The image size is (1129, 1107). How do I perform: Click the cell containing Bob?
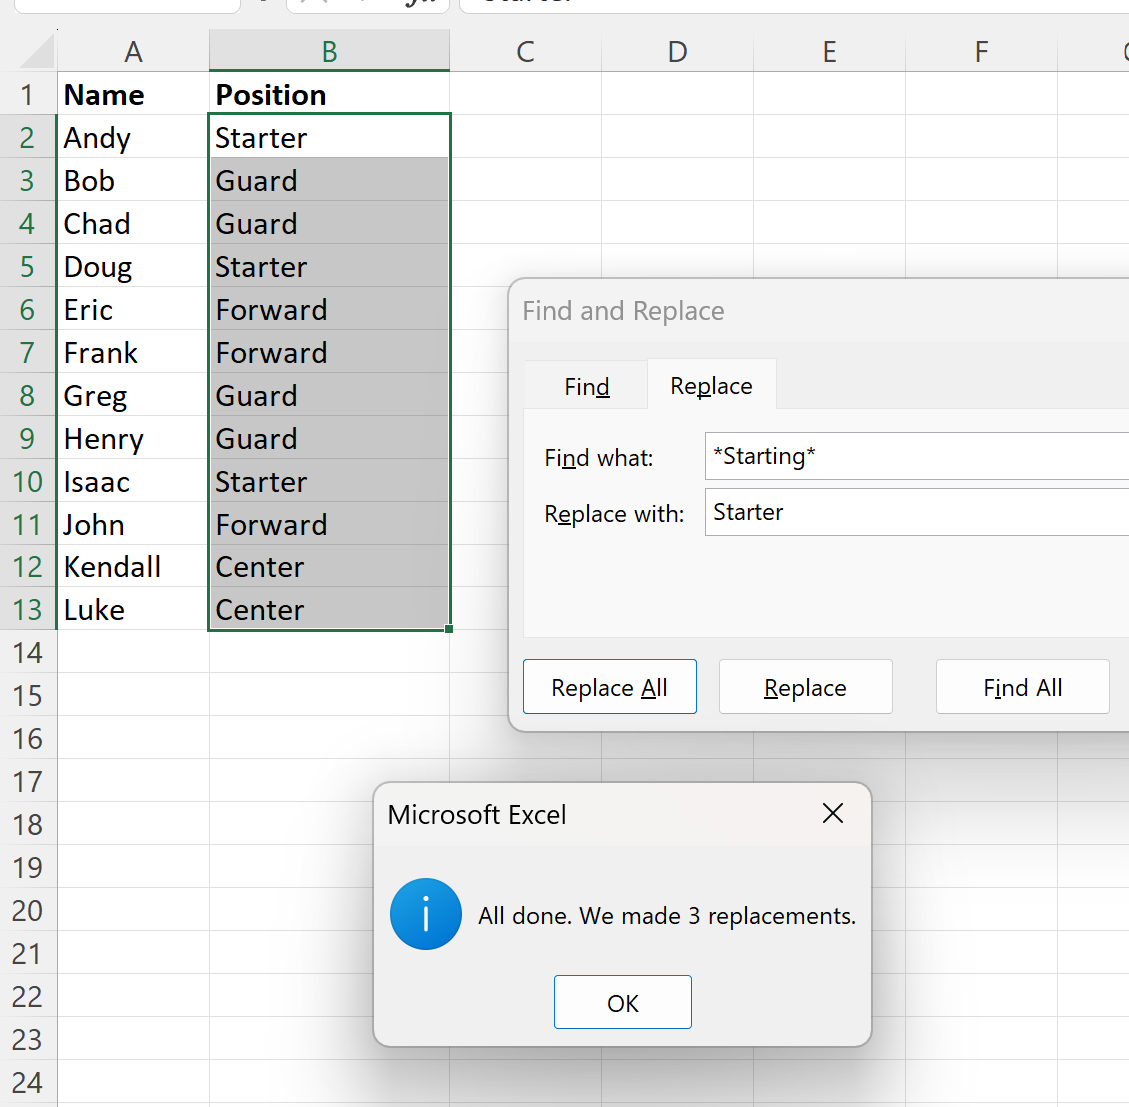click(x=133, y=180)
